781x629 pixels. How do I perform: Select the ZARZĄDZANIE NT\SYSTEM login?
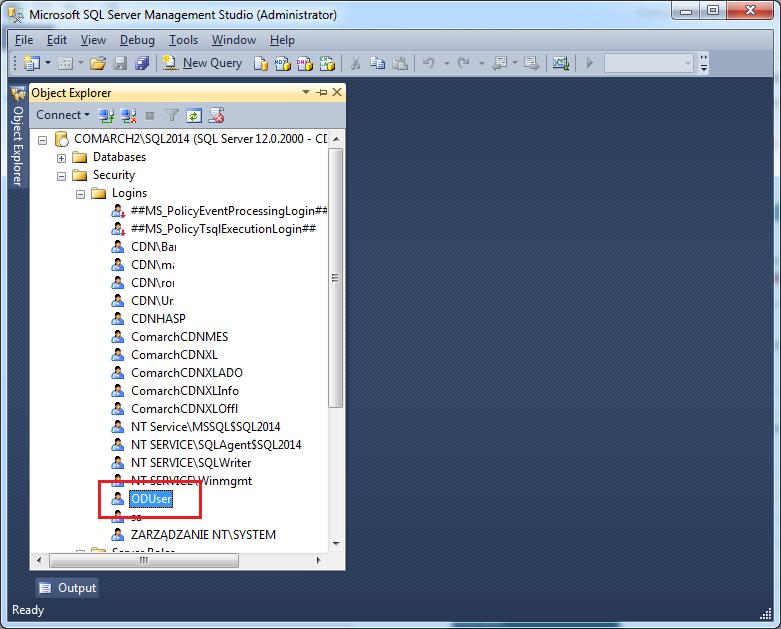[x=203, y=535]
